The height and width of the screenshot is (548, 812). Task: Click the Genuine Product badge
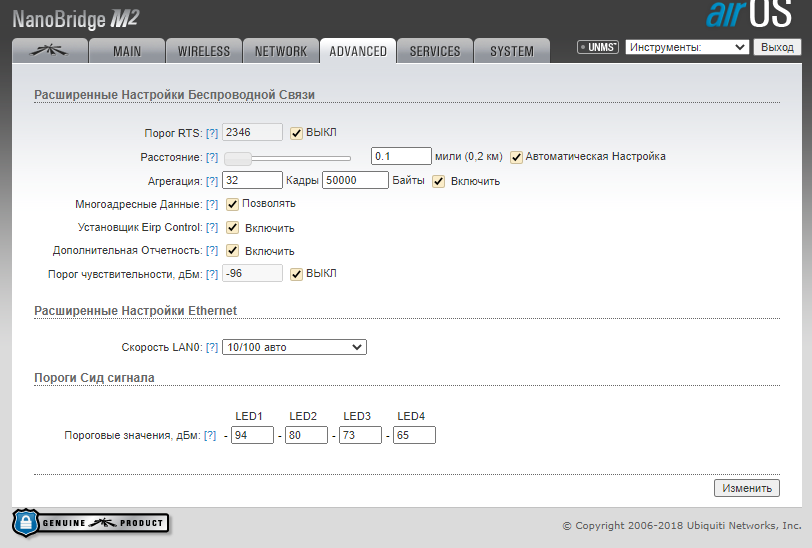(90, 523)
